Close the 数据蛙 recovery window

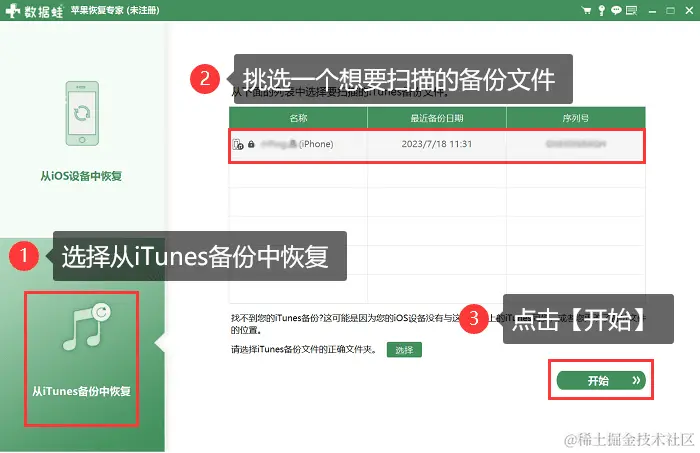pos(689,11)
